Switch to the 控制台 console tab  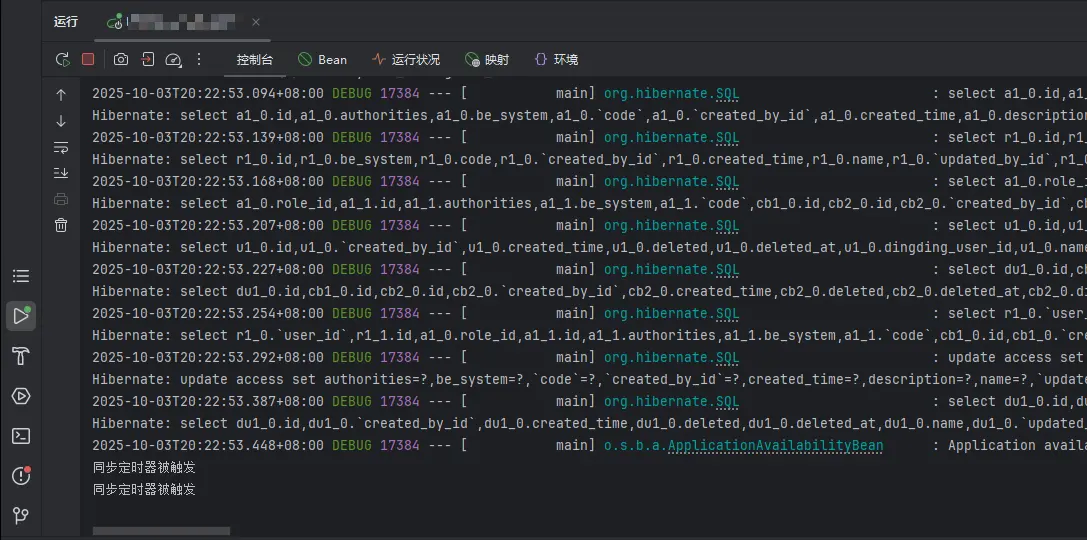click(x=254, y=60)
